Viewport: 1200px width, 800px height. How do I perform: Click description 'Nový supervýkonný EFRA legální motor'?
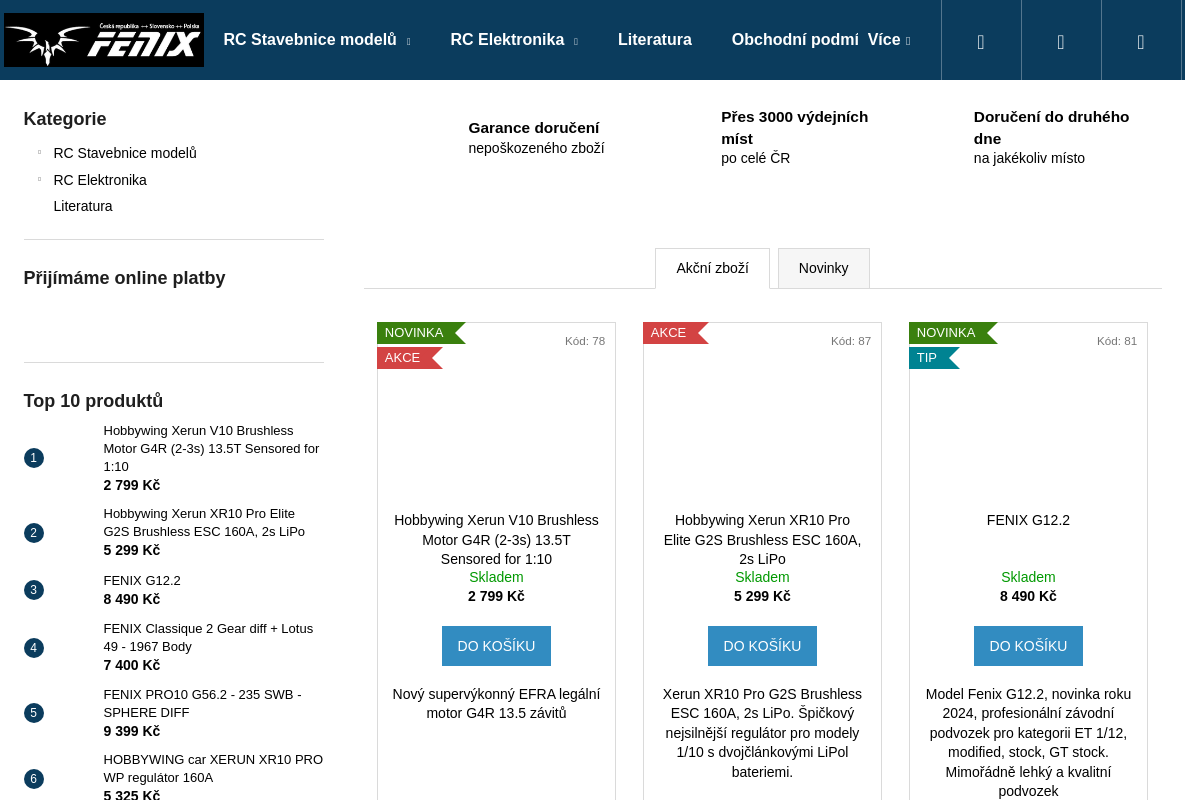click(x=496, y=704)
